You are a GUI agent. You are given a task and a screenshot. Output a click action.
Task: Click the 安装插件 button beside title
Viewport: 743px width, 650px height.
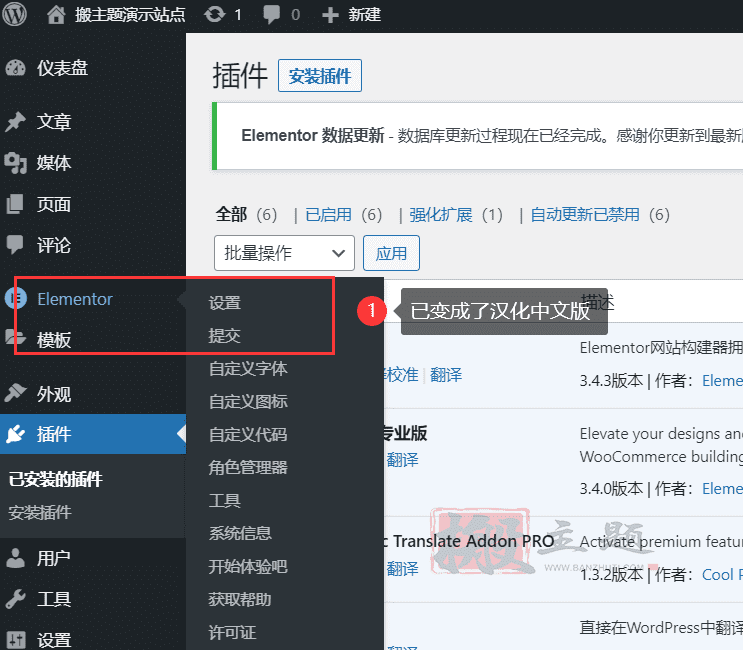click(320, 76)
